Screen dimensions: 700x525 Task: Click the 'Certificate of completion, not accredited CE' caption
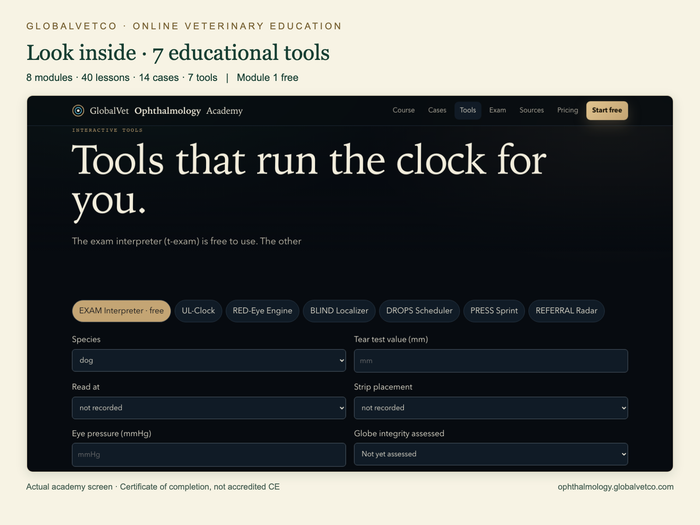200,487
